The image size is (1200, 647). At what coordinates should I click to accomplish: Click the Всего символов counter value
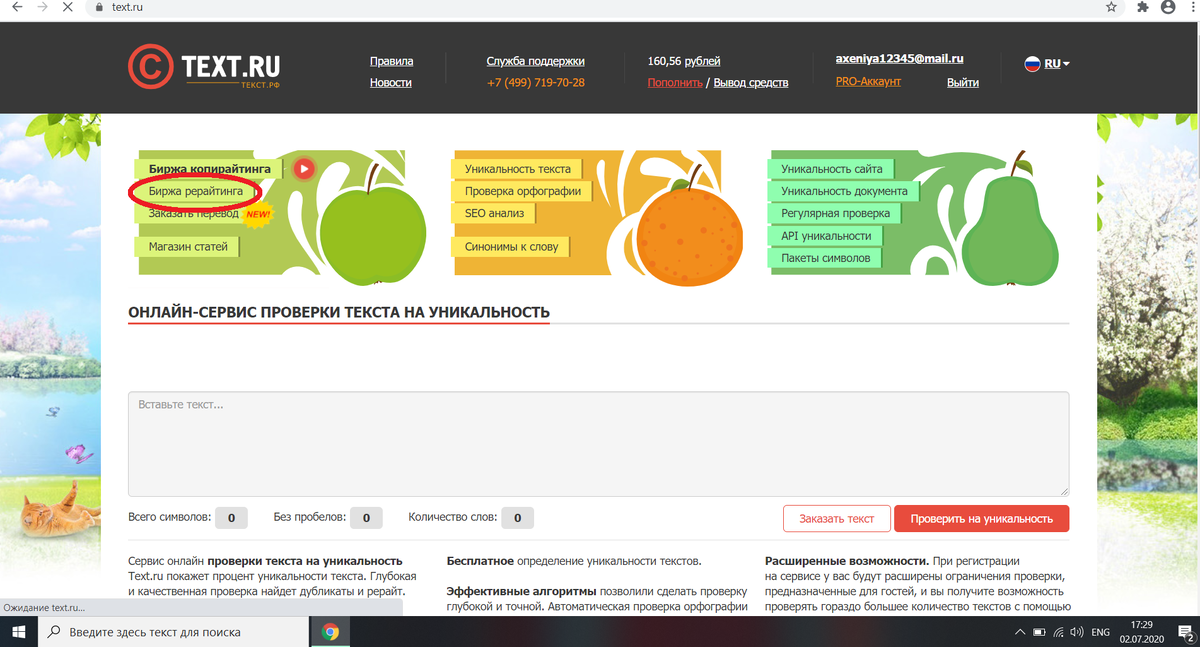pyautogui.click(x=231, y=518)
